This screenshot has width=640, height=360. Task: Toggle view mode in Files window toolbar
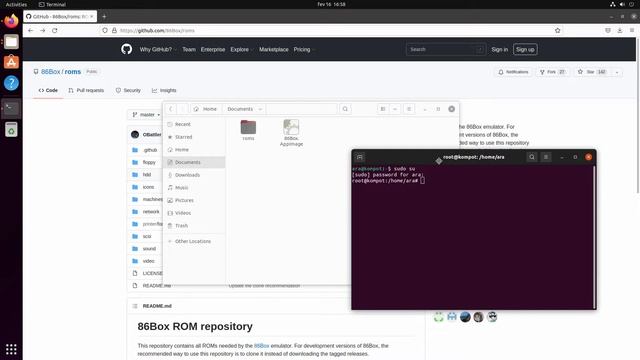pos(383,109)
